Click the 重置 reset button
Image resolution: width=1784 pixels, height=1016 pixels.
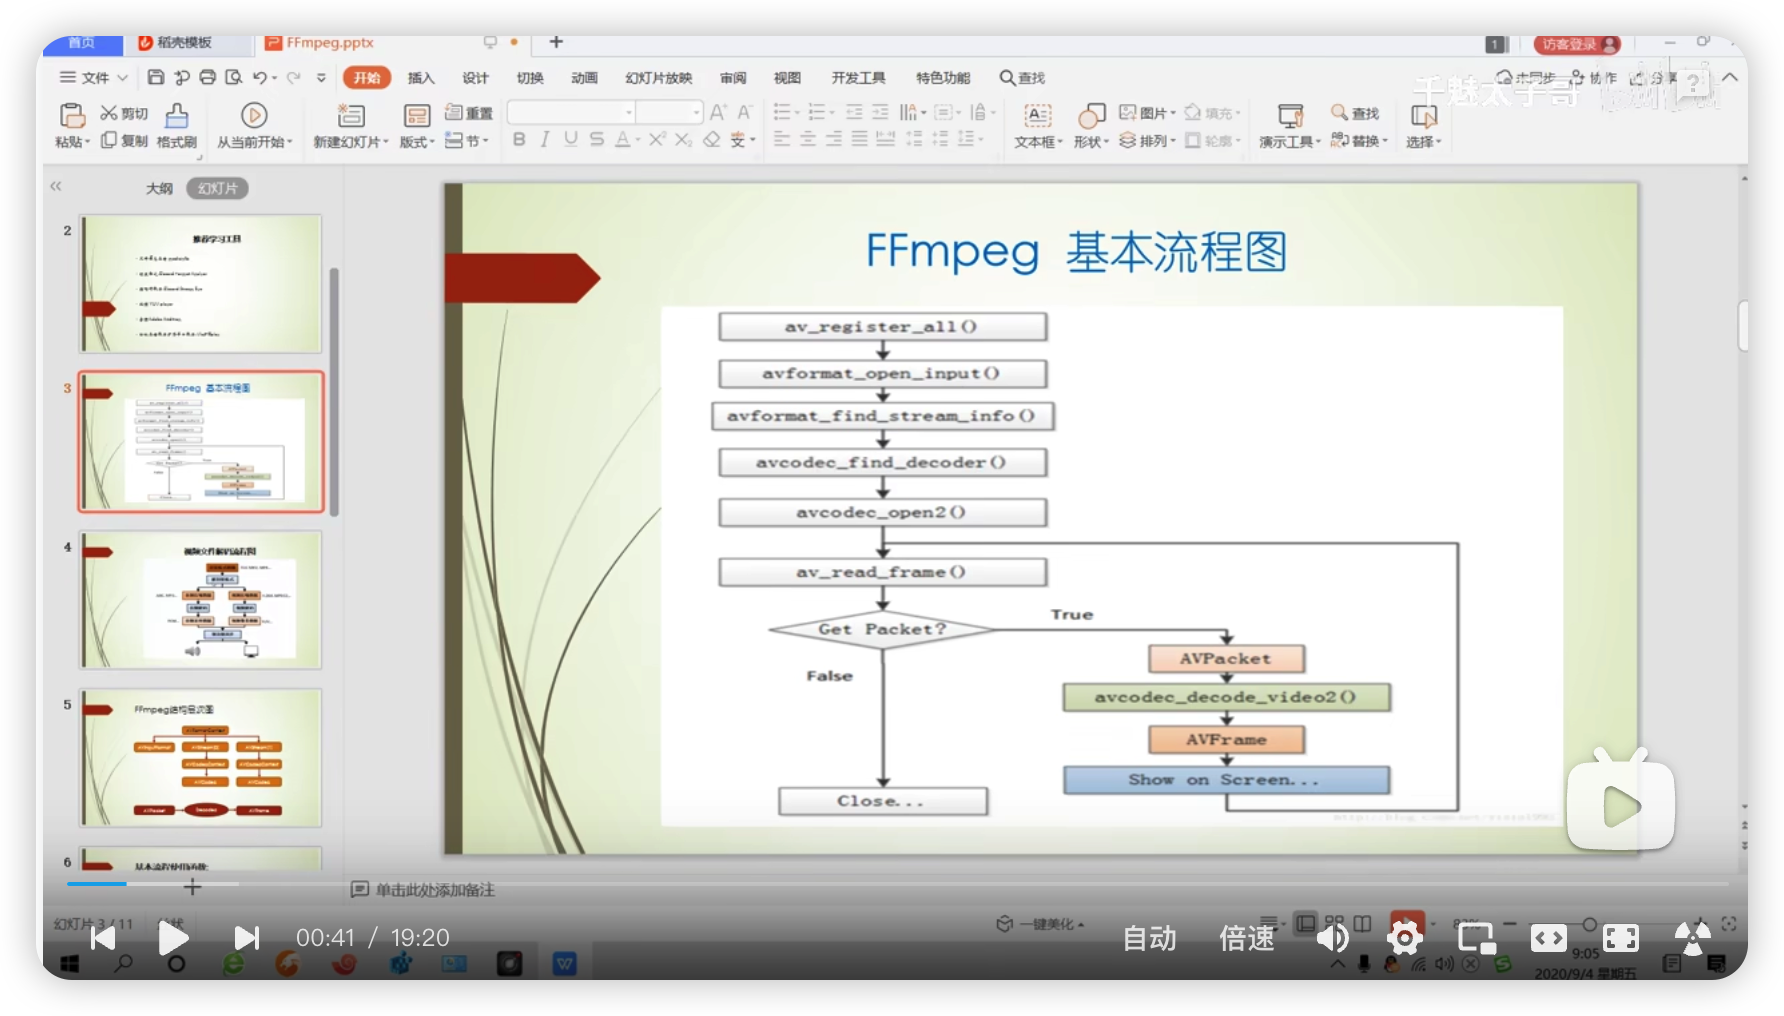[x=469, y=113]
